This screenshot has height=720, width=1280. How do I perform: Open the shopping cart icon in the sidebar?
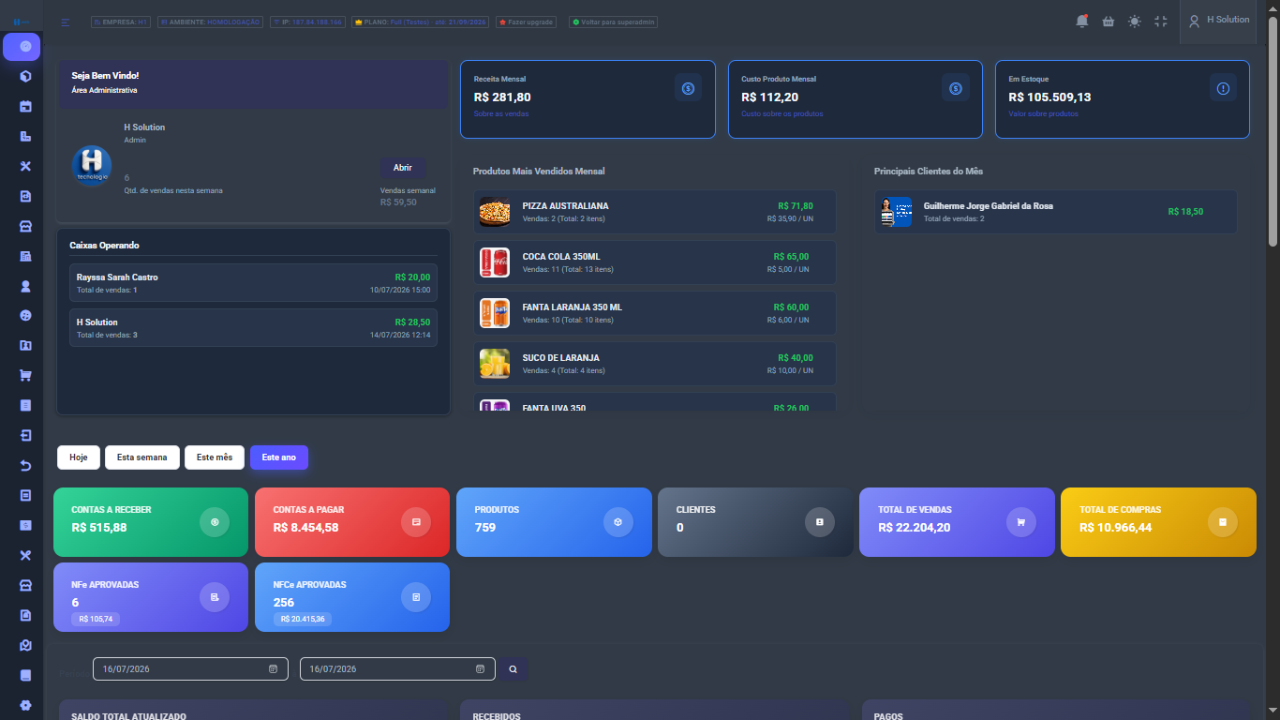25,376
